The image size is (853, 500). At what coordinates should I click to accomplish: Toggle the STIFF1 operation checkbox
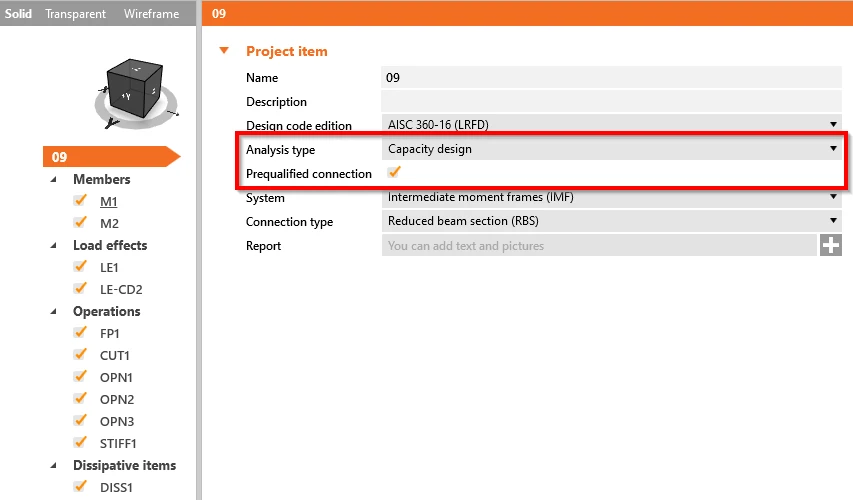pos(81,443)
